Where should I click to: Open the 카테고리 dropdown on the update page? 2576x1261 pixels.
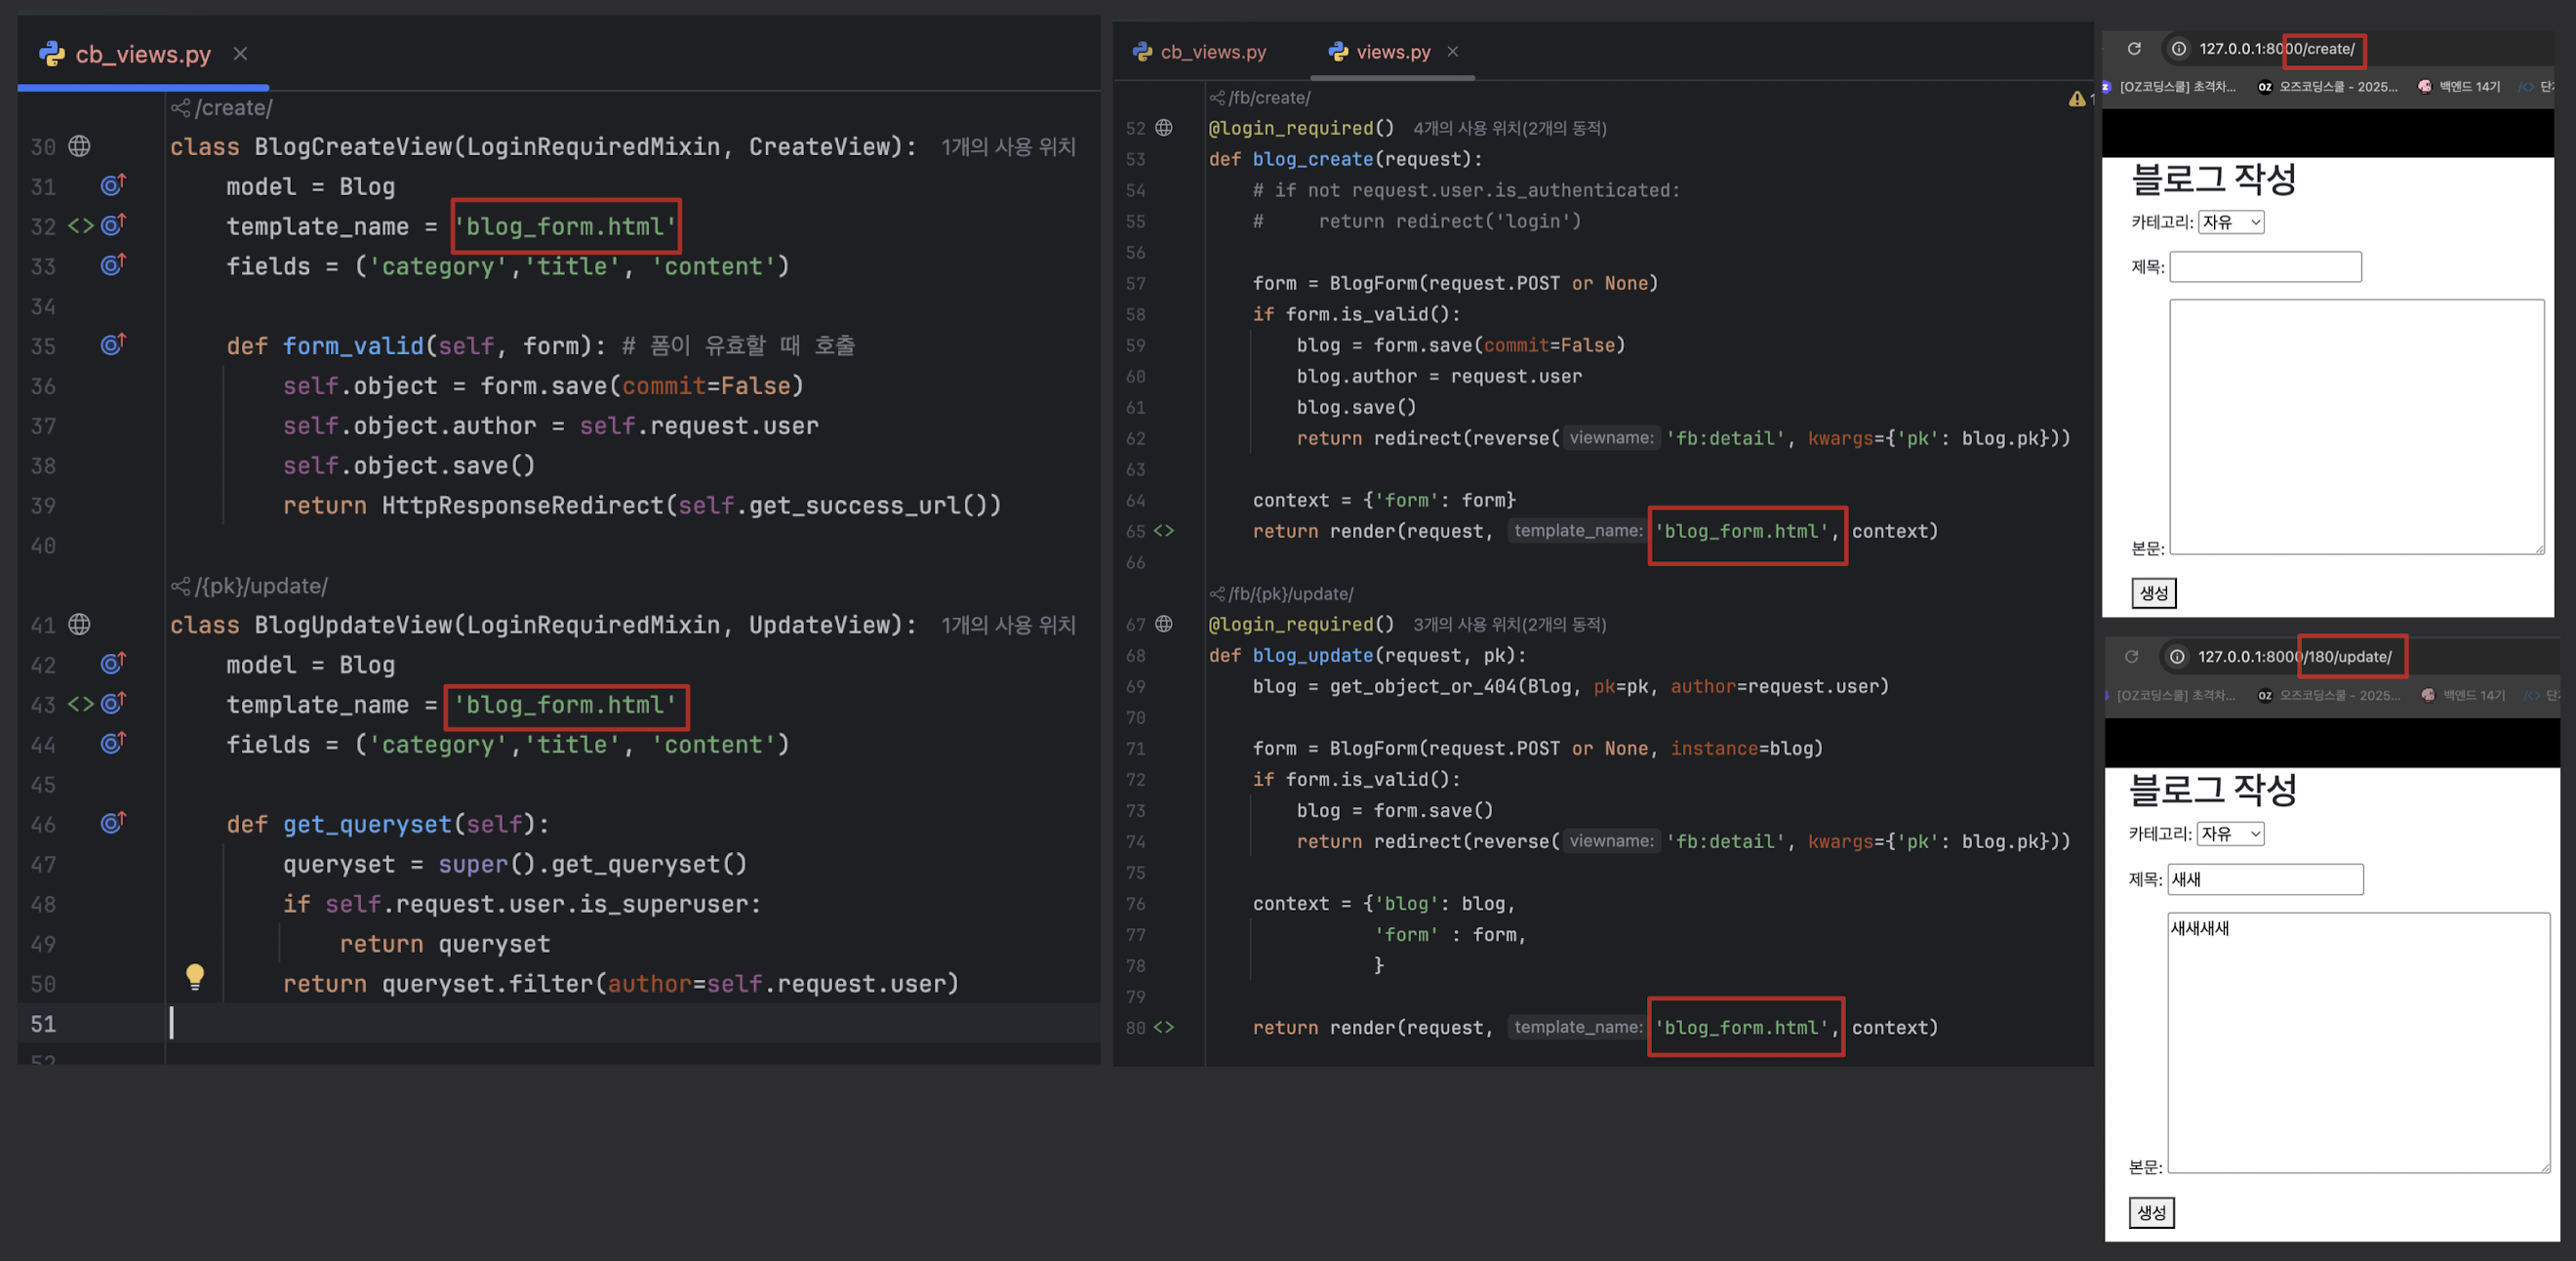click(2229, 834)
